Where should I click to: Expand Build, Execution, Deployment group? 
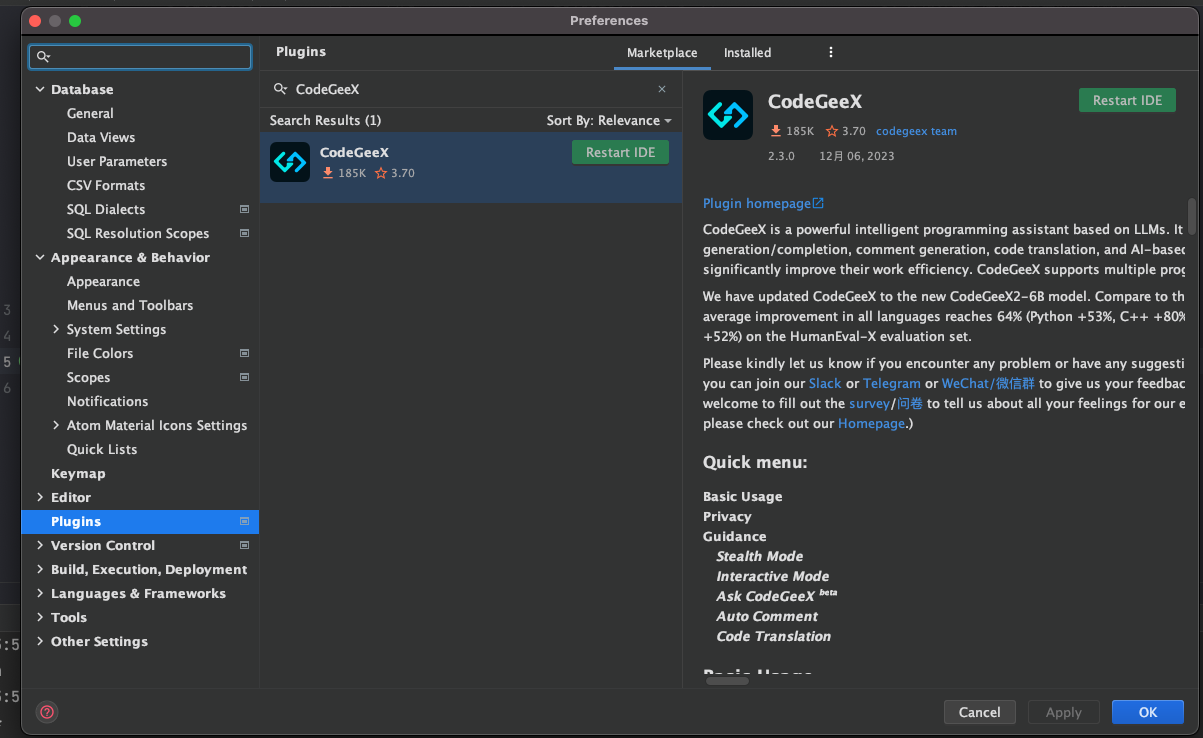pos(40,569)
